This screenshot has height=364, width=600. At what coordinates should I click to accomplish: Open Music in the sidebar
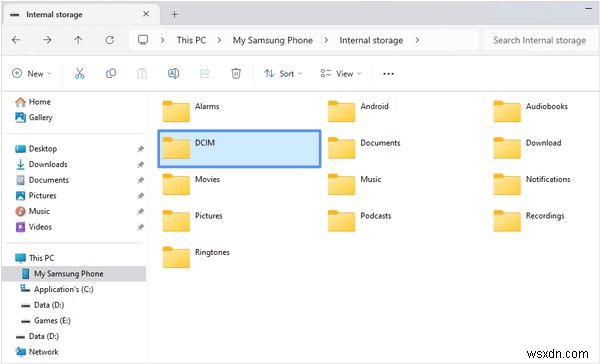pos(33,212)
